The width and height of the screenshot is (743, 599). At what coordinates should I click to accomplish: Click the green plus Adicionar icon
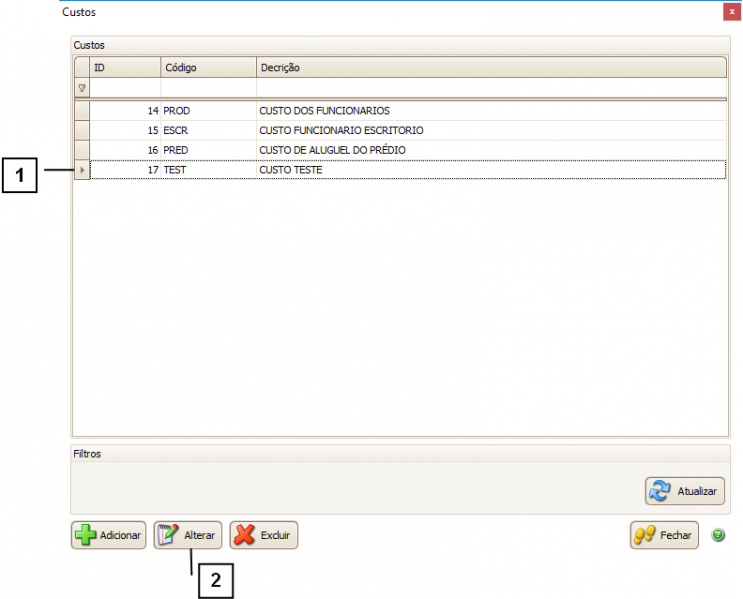coord(86,536)
